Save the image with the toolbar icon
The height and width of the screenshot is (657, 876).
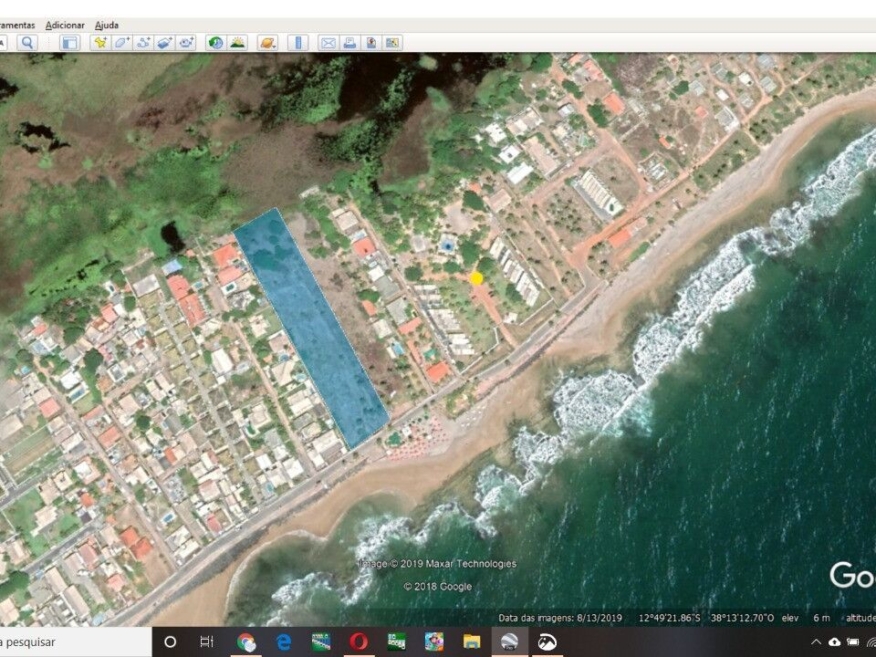pos(371,42)
